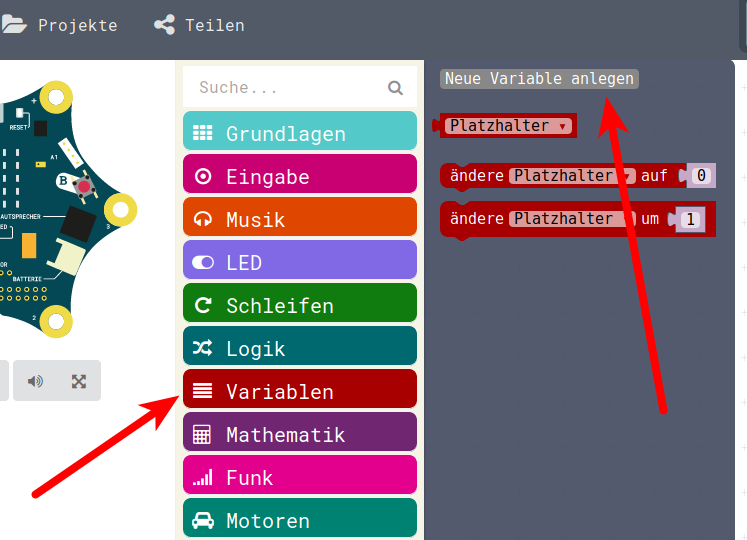Open the Variablen category

pyautogui.click(x=300, y=389)
